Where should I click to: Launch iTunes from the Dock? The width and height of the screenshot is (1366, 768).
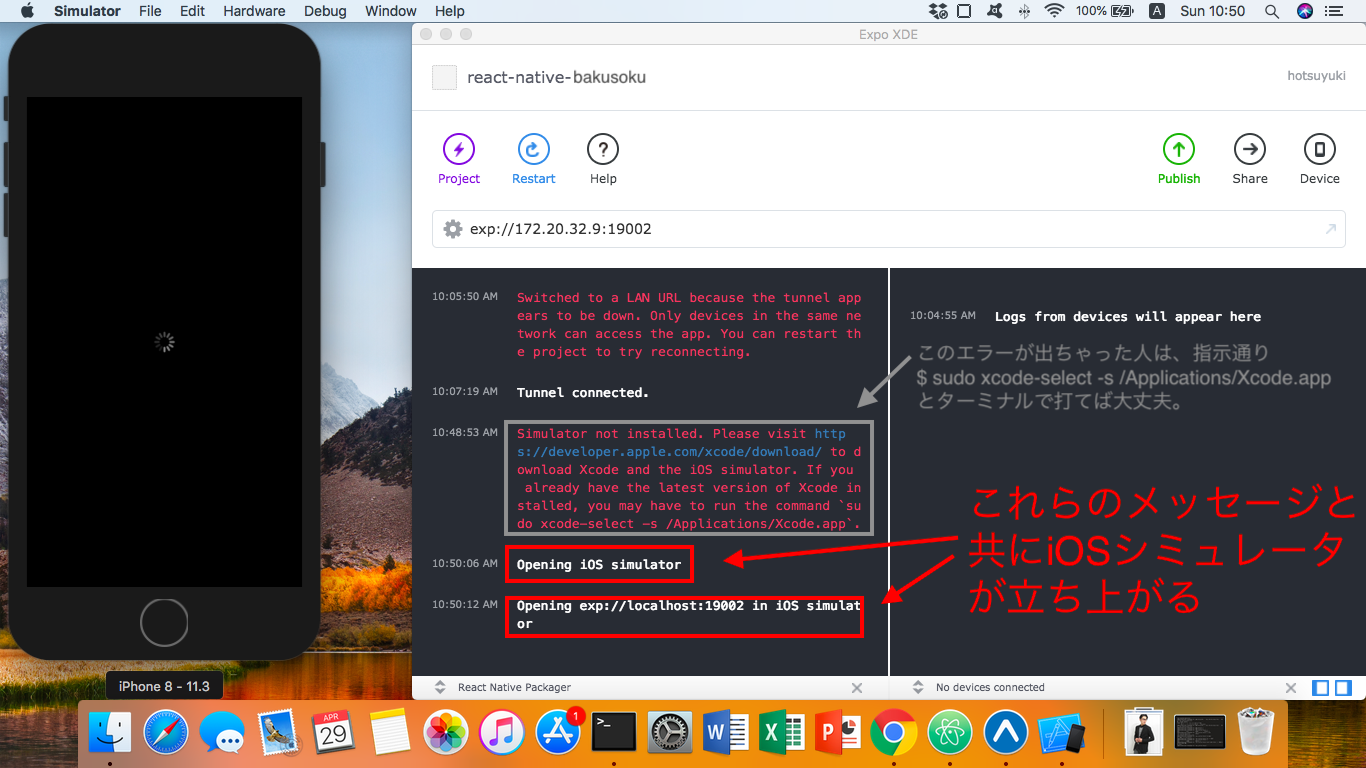tap(502, 734)
